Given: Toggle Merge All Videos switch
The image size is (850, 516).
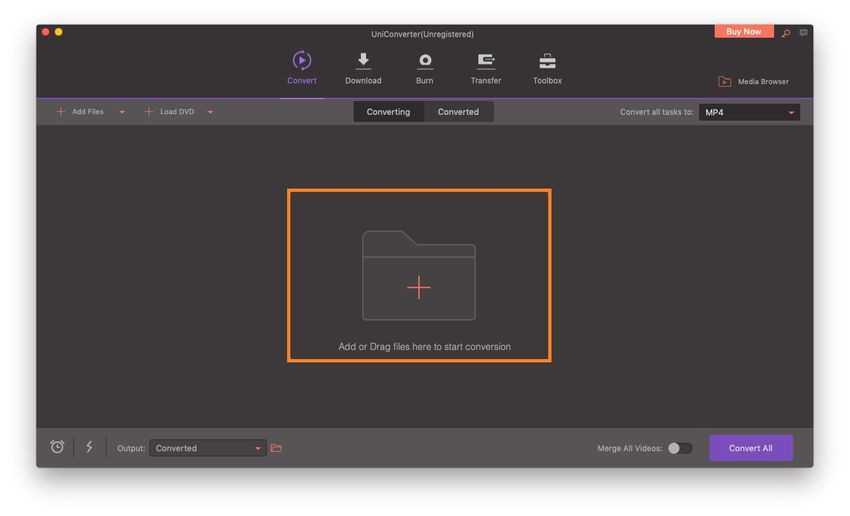Looking at the screenshot, I should click(680, 448).
